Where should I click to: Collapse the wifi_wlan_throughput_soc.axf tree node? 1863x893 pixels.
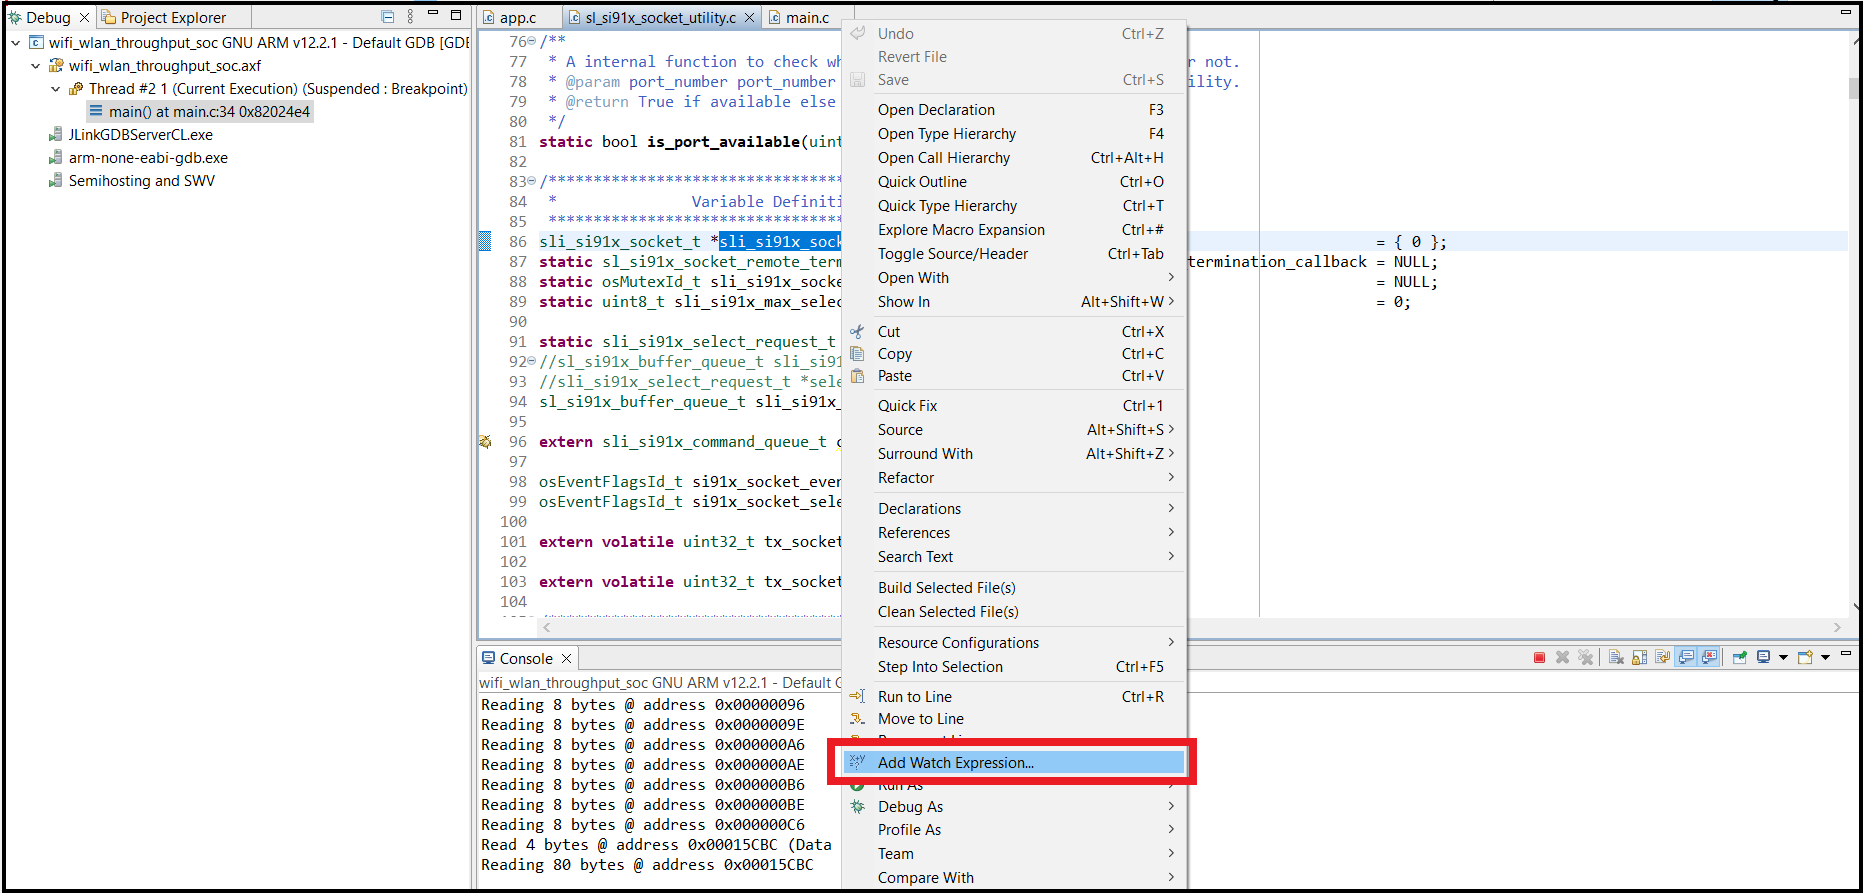click(36, 66)
